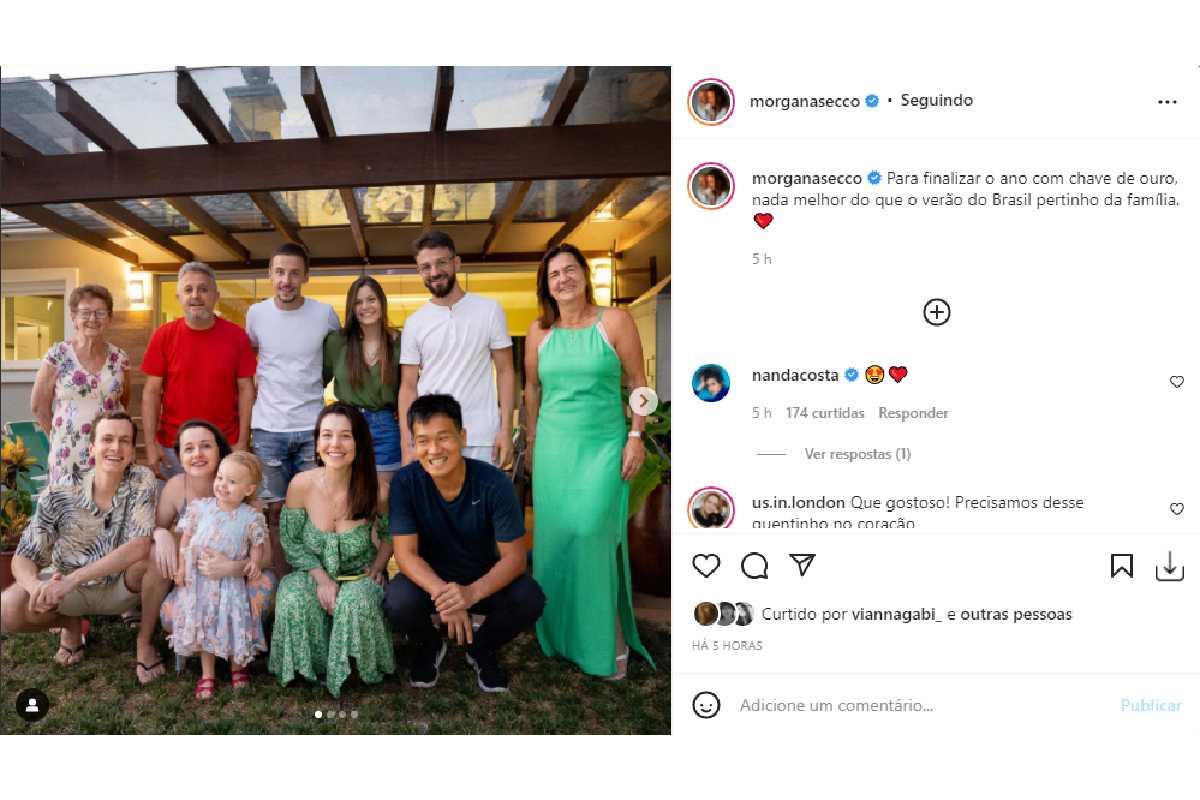Click Responder under nandacosta's comment
Viewport: 1200px width, 800px height.
913,413
